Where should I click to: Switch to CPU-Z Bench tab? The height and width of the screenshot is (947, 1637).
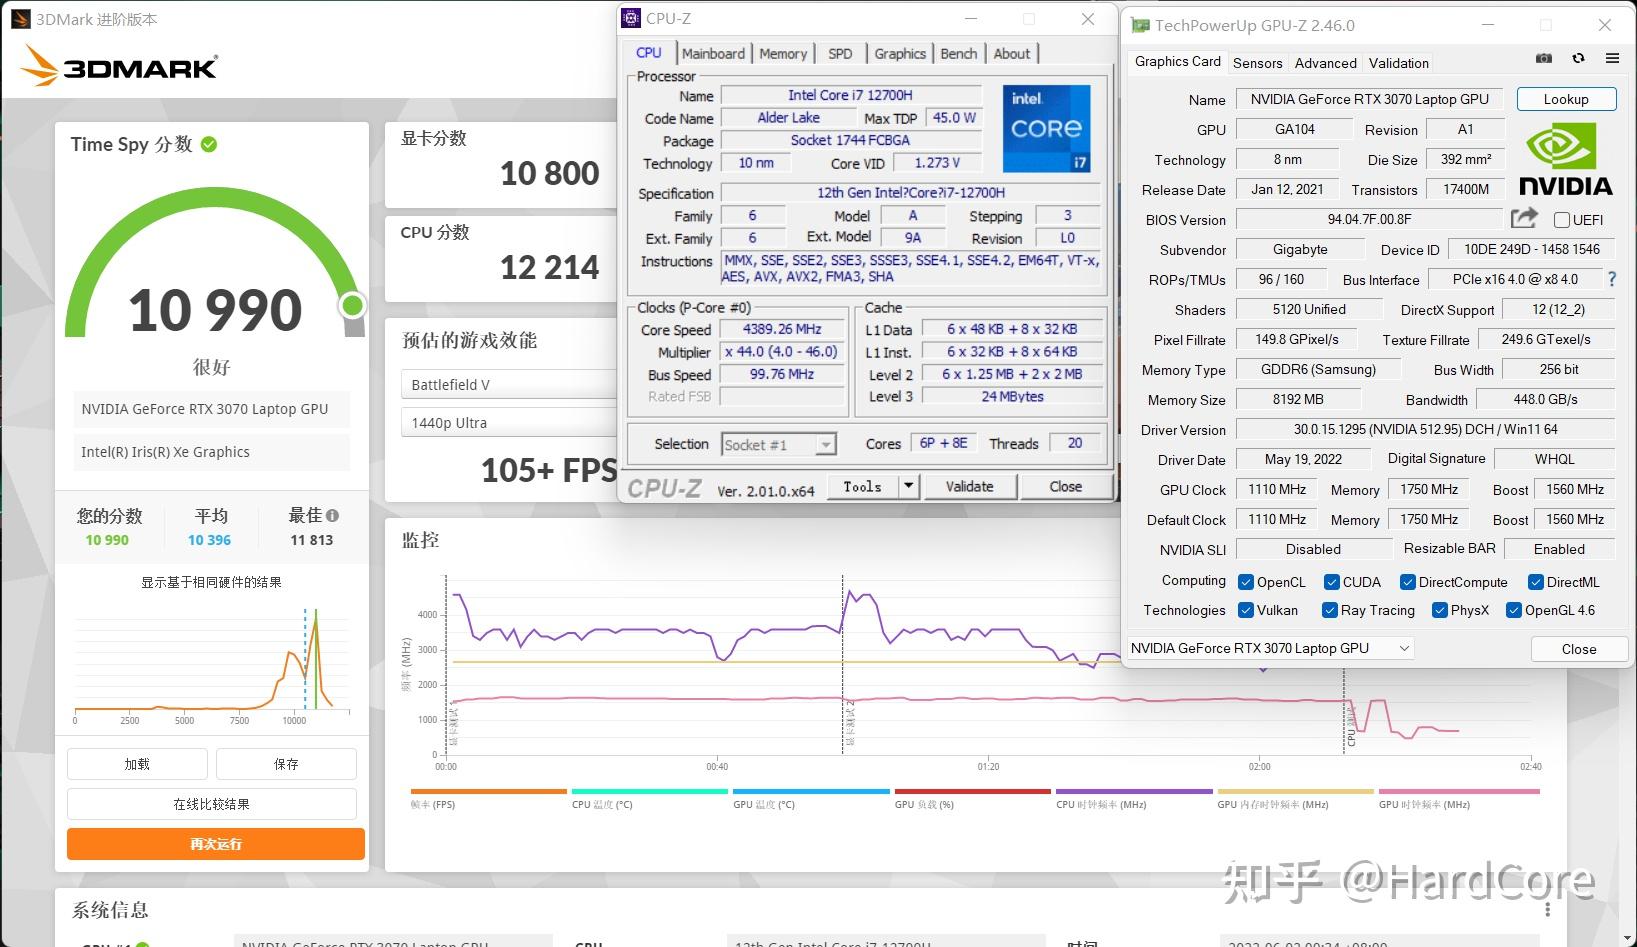coord(959,54)
